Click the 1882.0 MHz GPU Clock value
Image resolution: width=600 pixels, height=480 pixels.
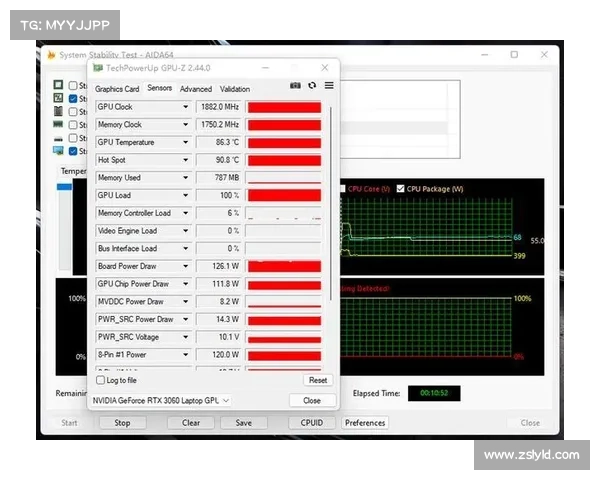(x=219, y=107)
